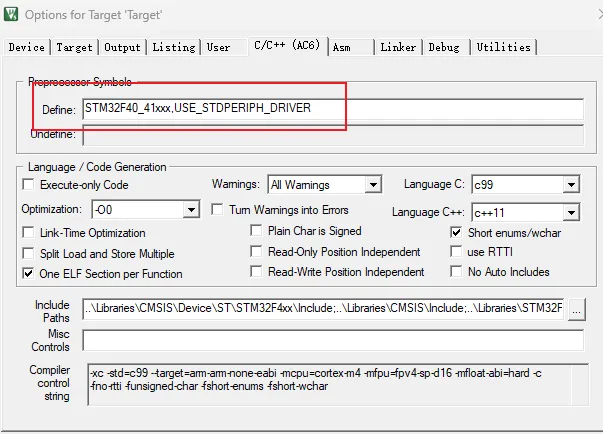This screenshot has width=603, height=434.
Task: Check Plain Char is Signed option
Action: click(256, 231)
